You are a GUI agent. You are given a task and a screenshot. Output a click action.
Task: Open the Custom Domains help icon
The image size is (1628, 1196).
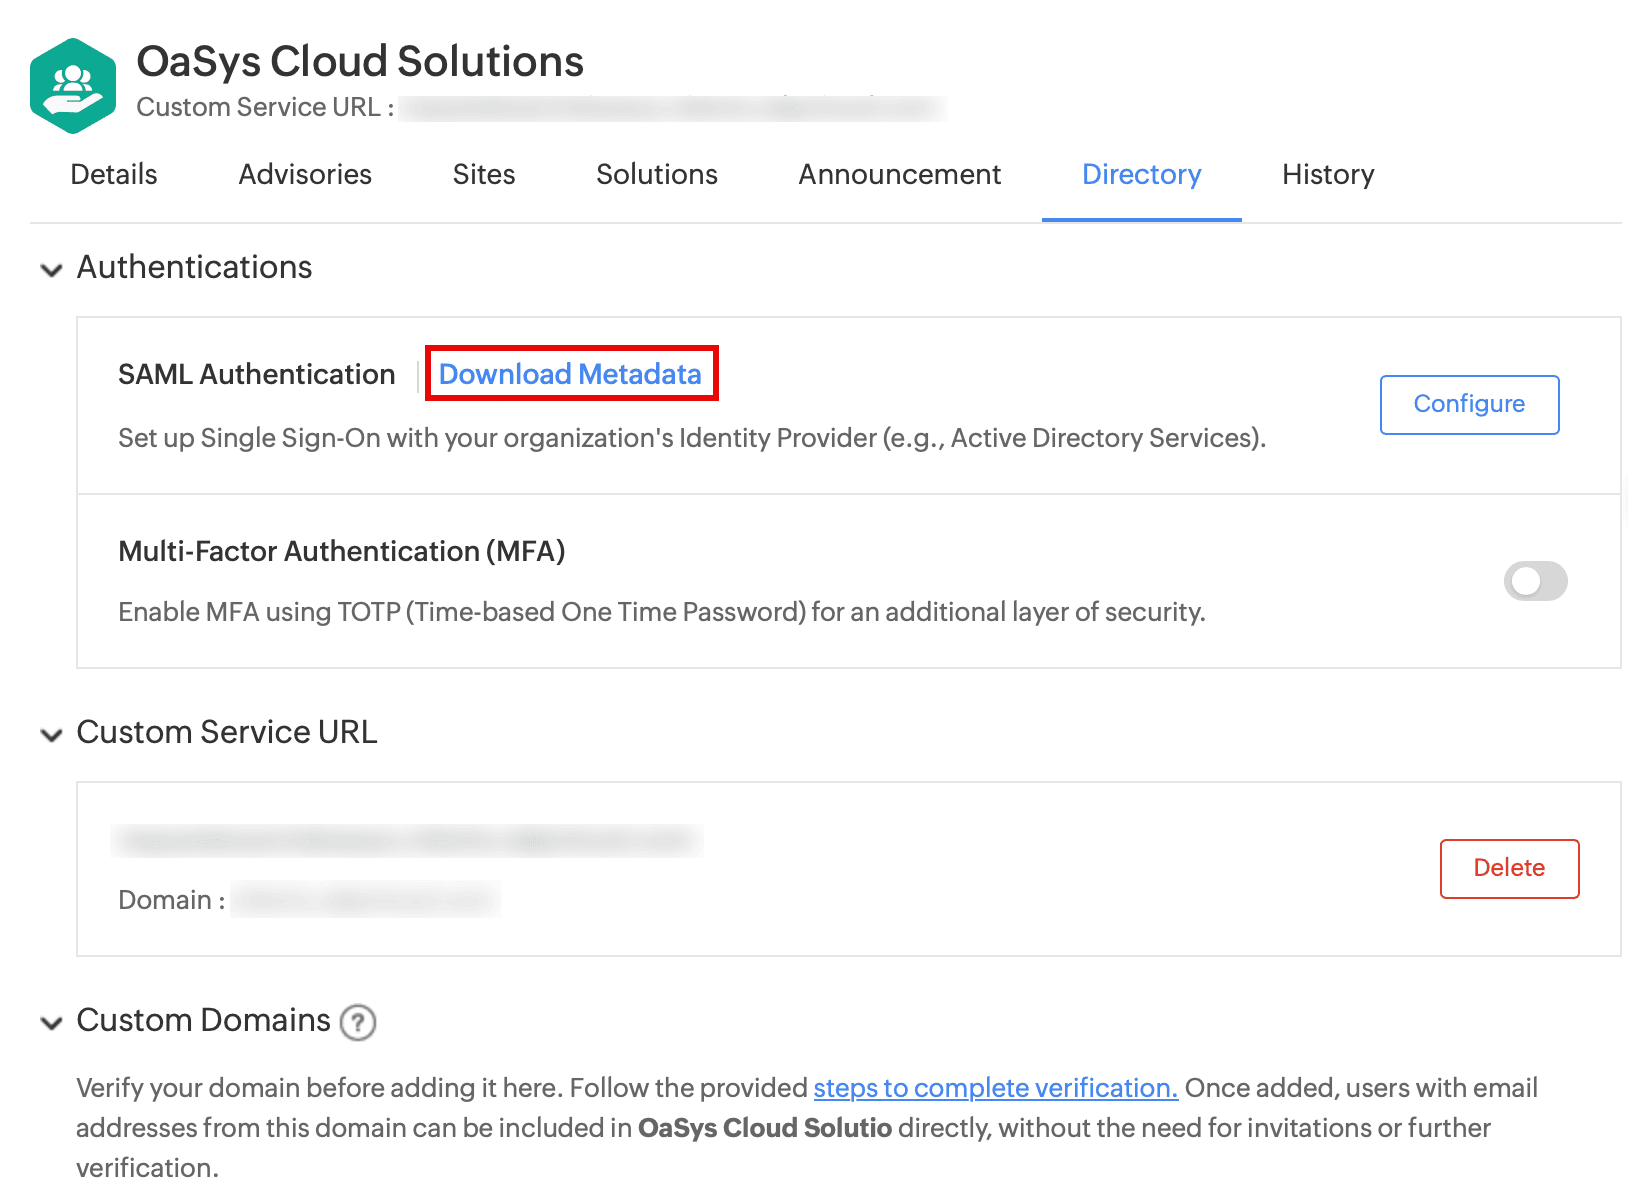358,1022
